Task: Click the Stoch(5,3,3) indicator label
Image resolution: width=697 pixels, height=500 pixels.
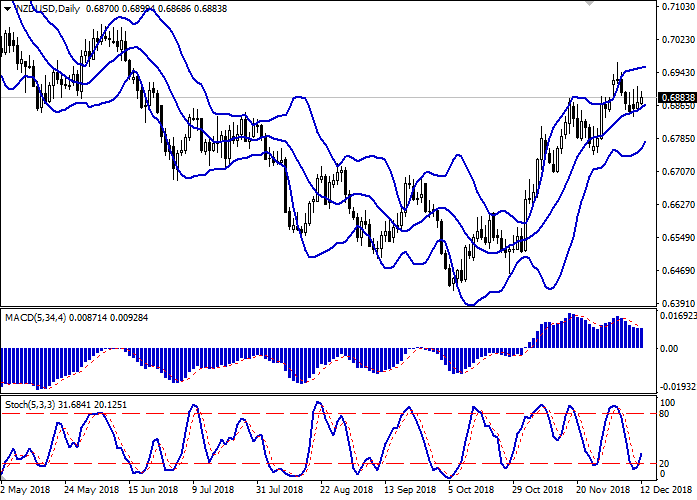Action: pos(30,405)
